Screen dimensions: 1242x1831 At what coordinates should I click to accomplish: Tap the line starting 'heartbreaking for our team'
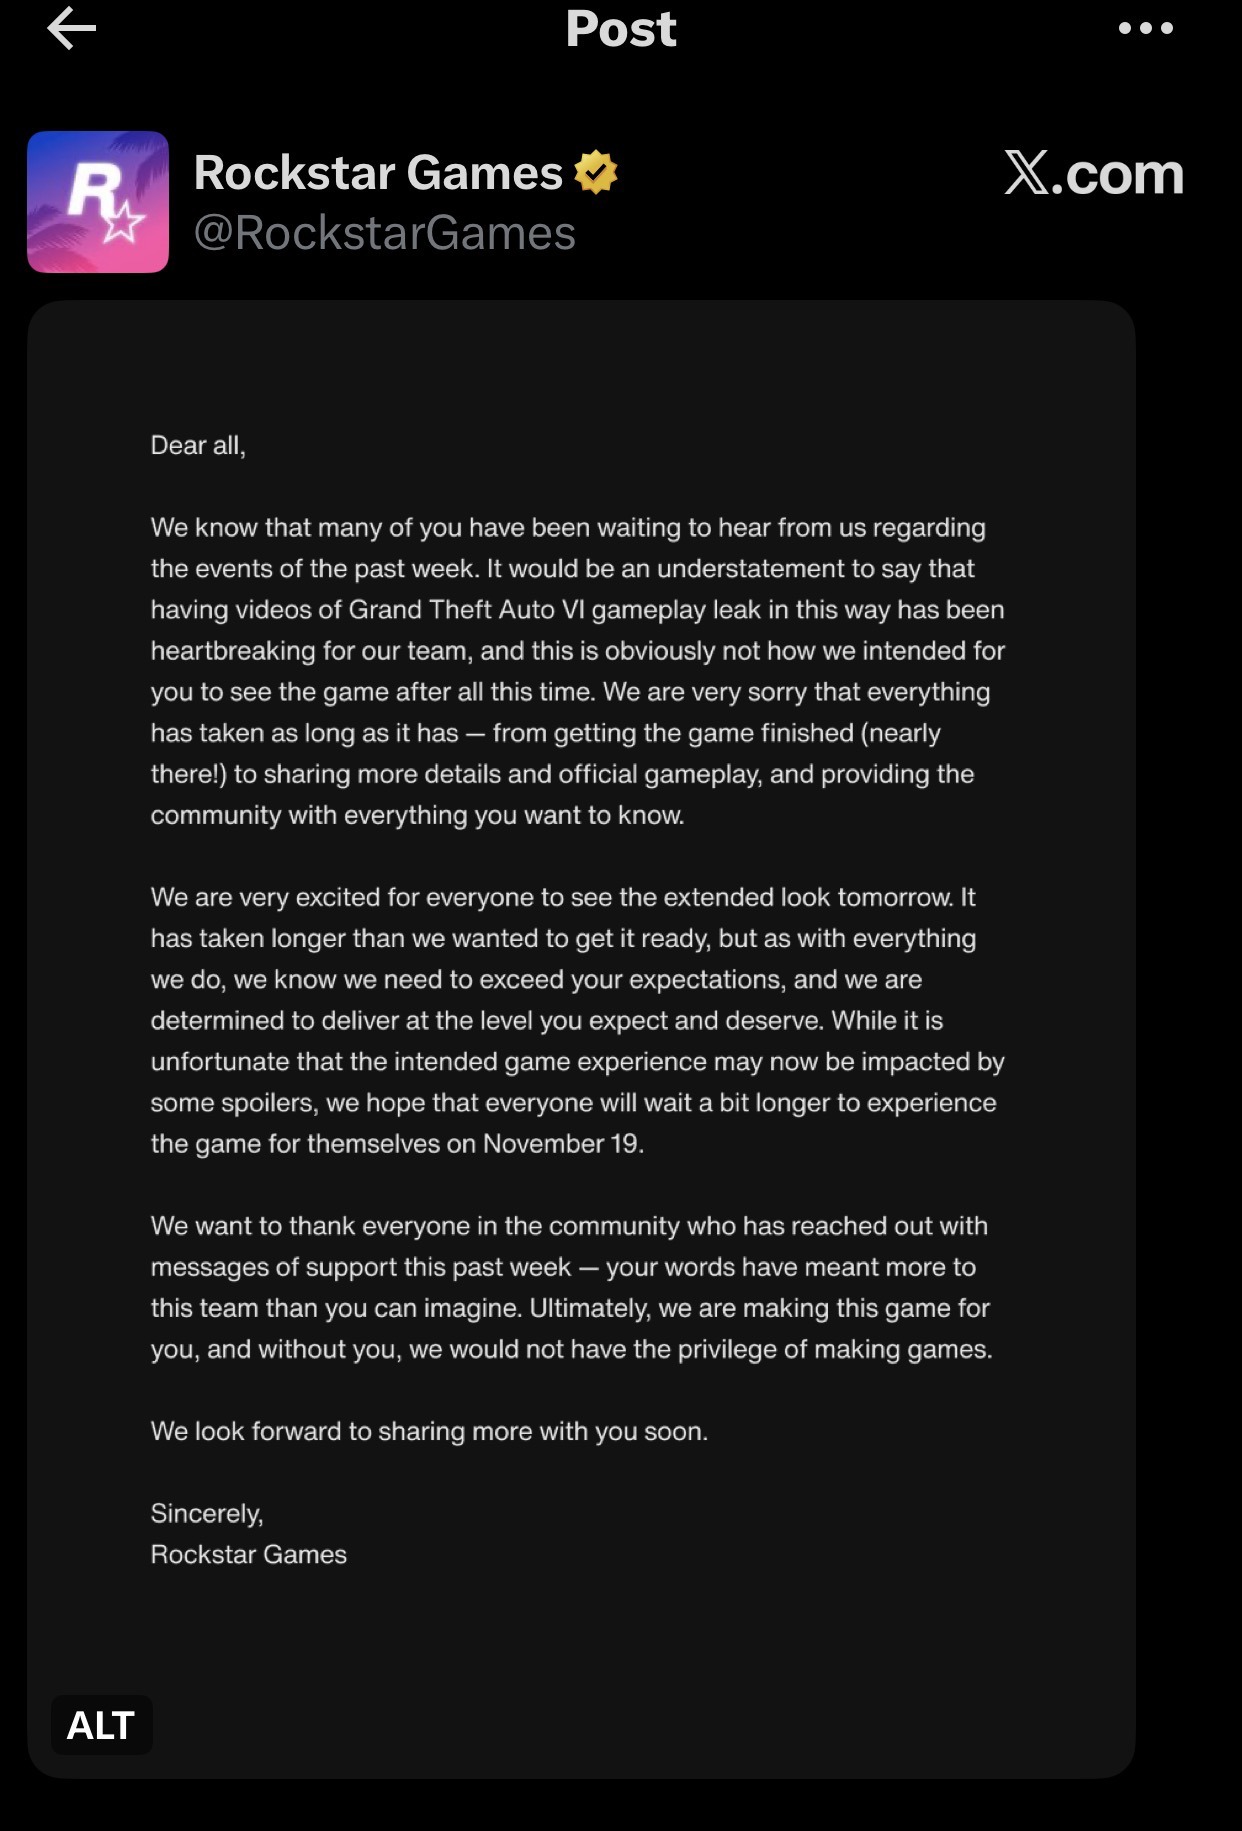point(578,651)
